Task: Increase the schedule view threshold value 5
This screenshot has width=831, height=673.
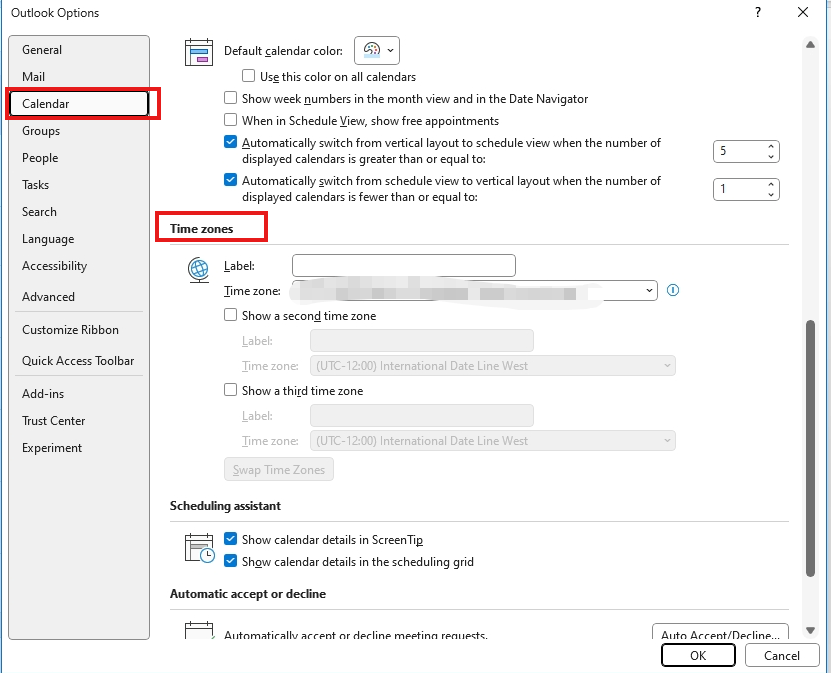Action: 771,146
